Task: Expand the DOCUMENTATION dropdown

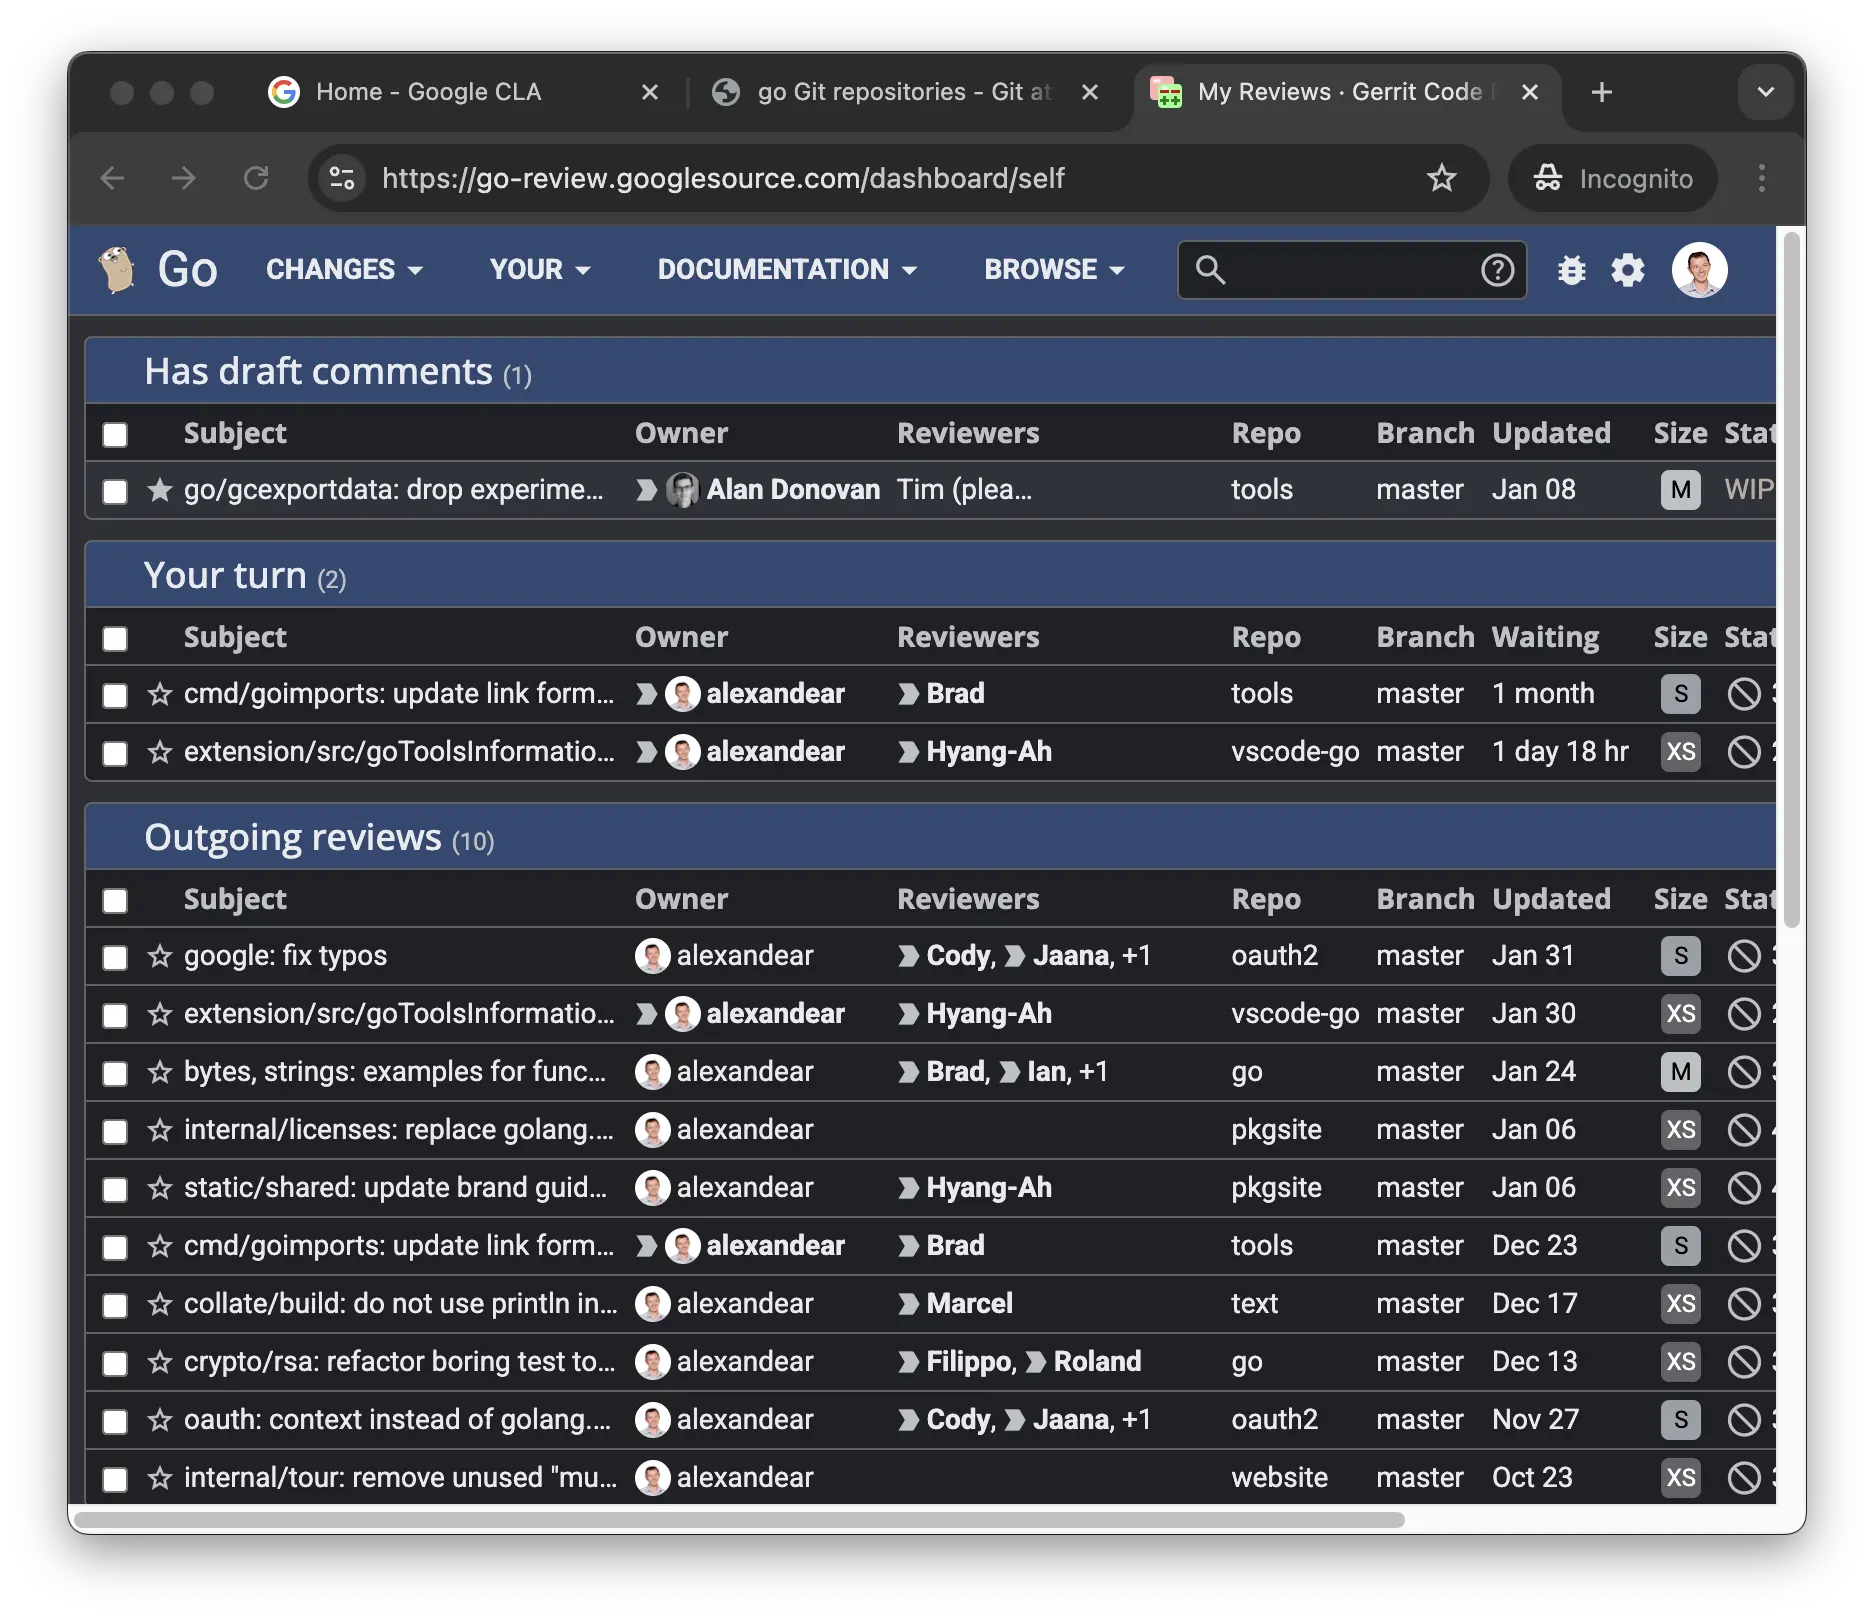Action: (x=787, y=270)
